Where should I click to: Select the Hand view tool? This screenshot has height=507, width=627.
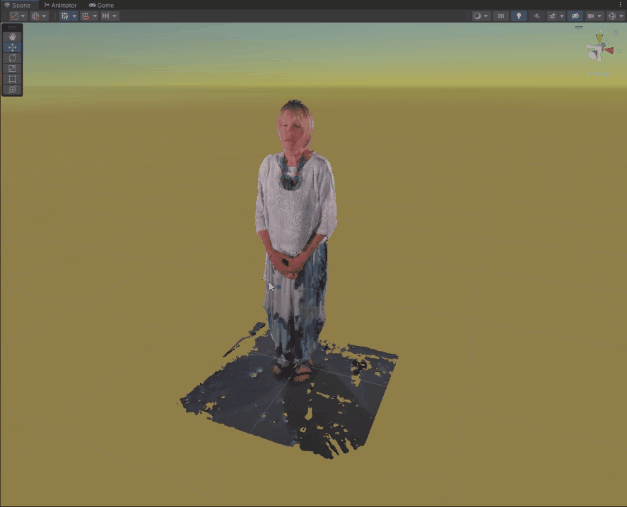[12, 37]
